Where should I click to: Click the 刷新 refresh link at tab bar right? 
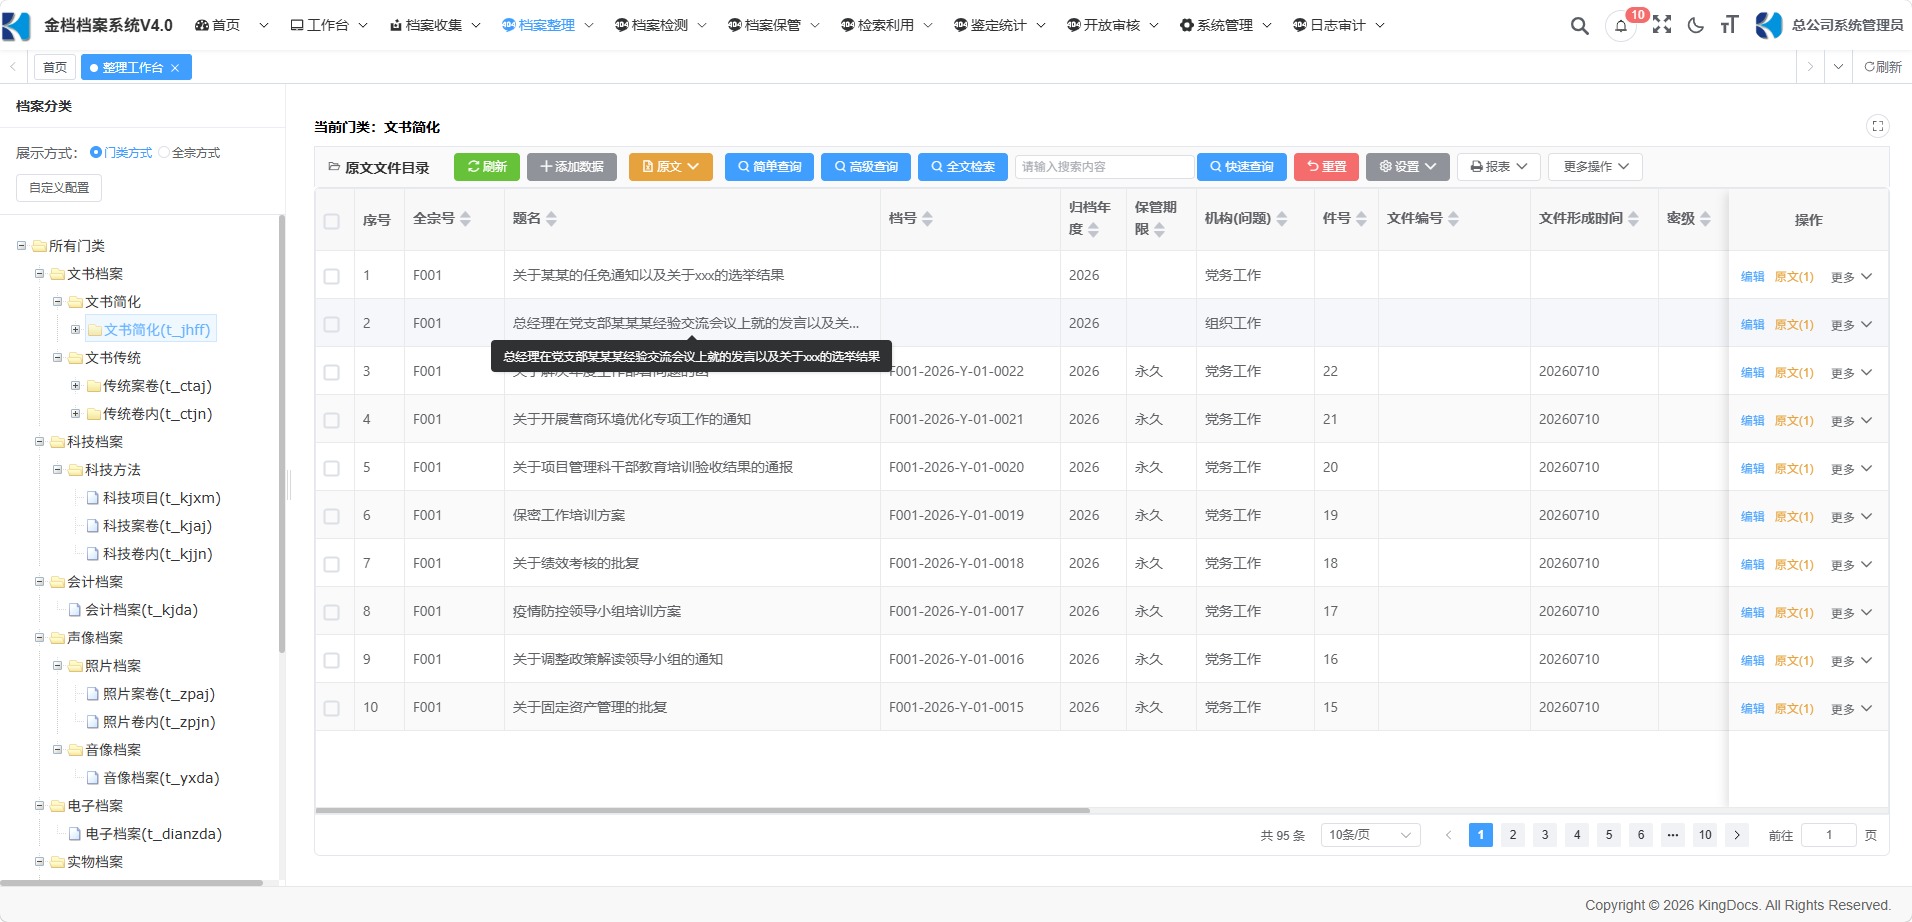pos(1883,67)
